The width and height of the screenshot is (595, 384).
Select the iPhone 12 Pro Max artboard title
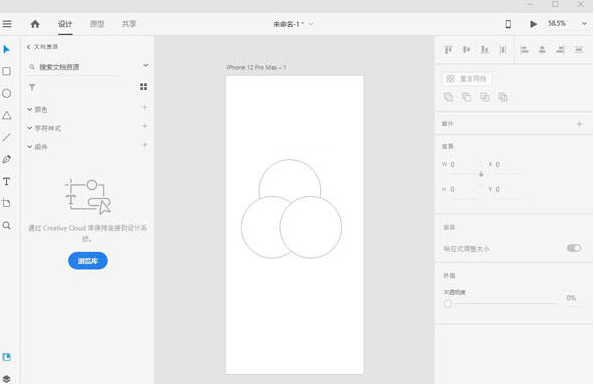[x=257, y=67]
